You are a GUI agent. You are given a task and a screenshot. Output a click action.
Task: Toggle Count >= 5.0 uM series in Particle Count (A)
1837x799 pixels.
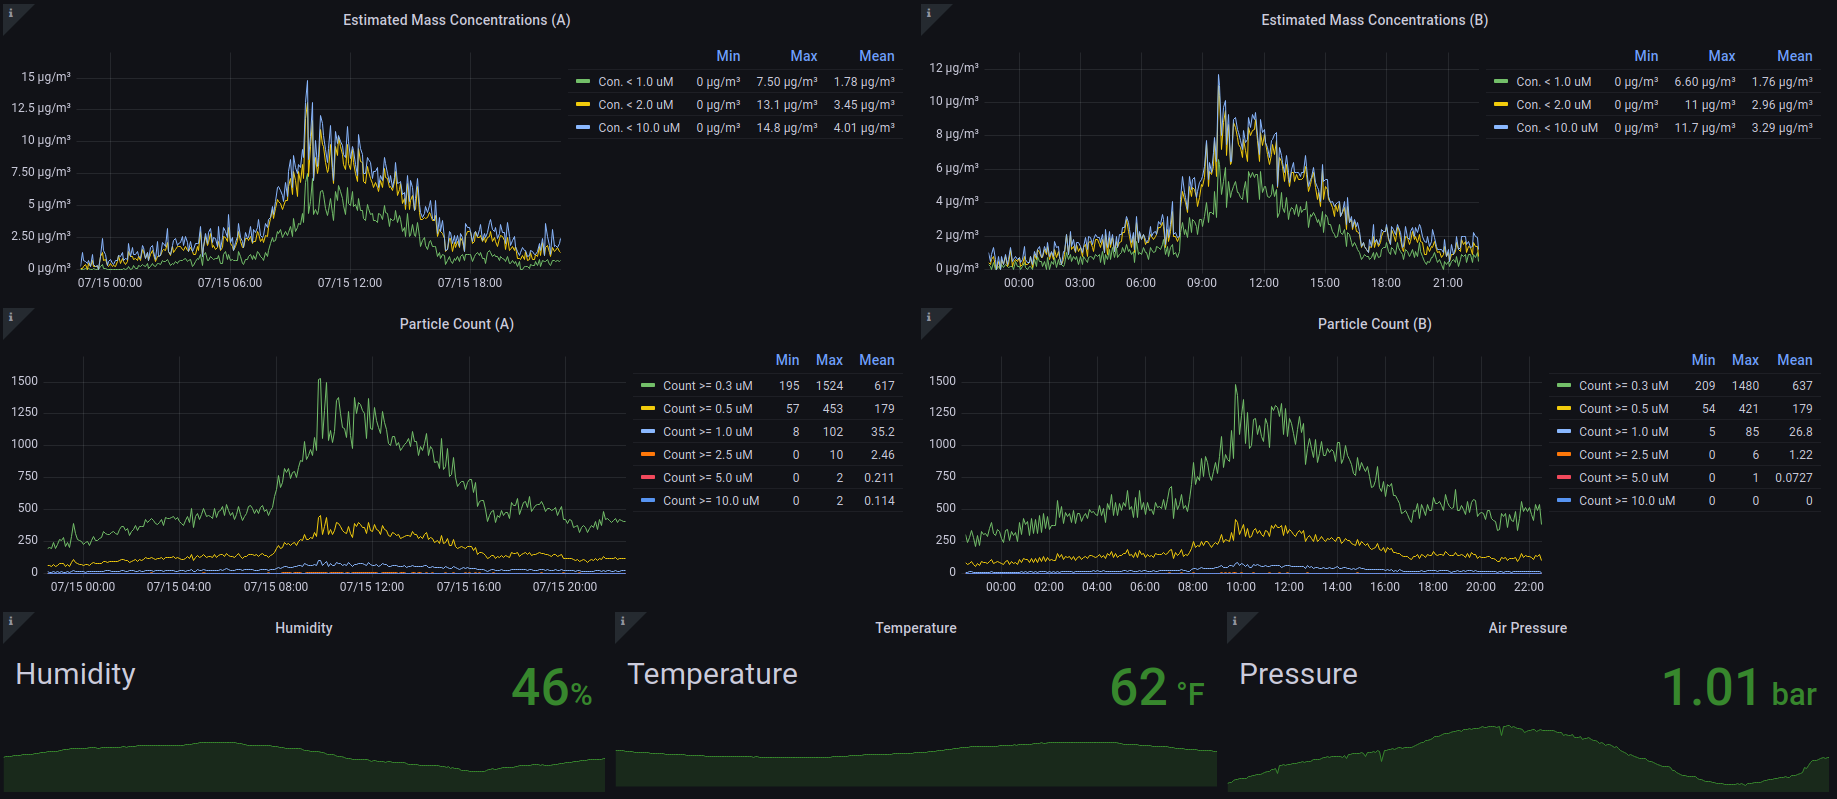708,478
